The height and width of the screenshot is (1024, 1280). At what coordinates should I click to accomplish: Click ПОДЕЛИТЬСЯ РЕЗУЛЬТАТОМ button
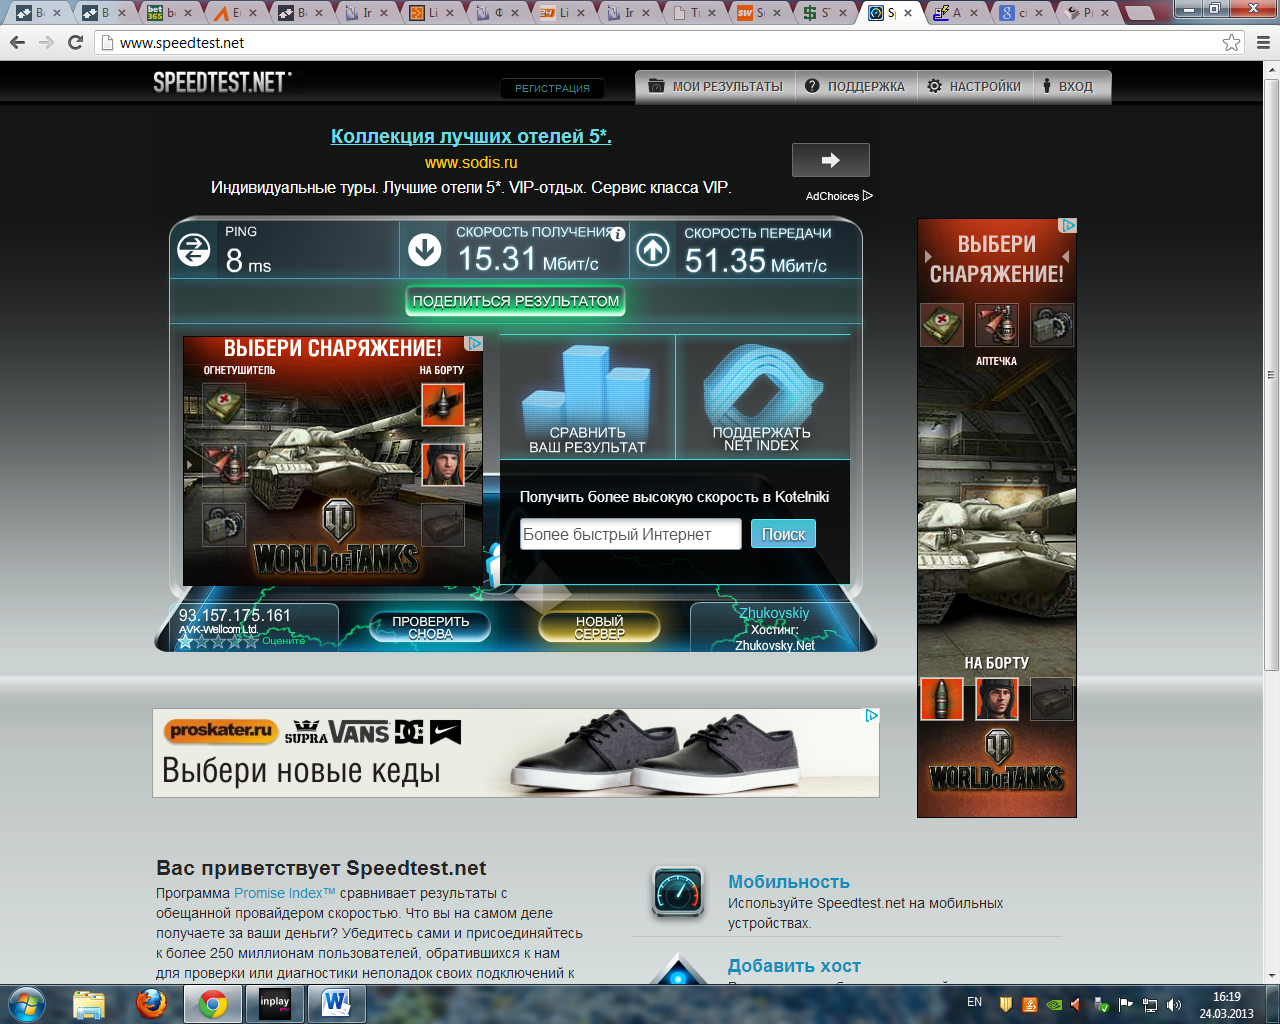point(516,301)
